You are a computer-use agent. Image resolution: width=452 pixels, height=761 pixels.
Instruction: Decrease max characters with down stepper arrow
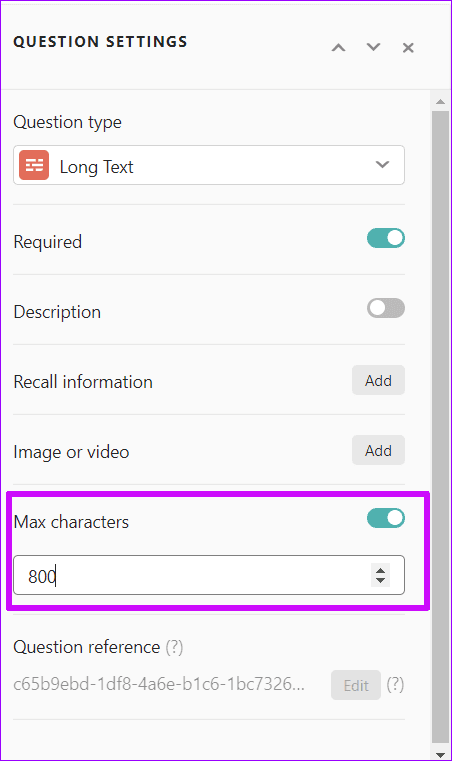click(381, 580)
